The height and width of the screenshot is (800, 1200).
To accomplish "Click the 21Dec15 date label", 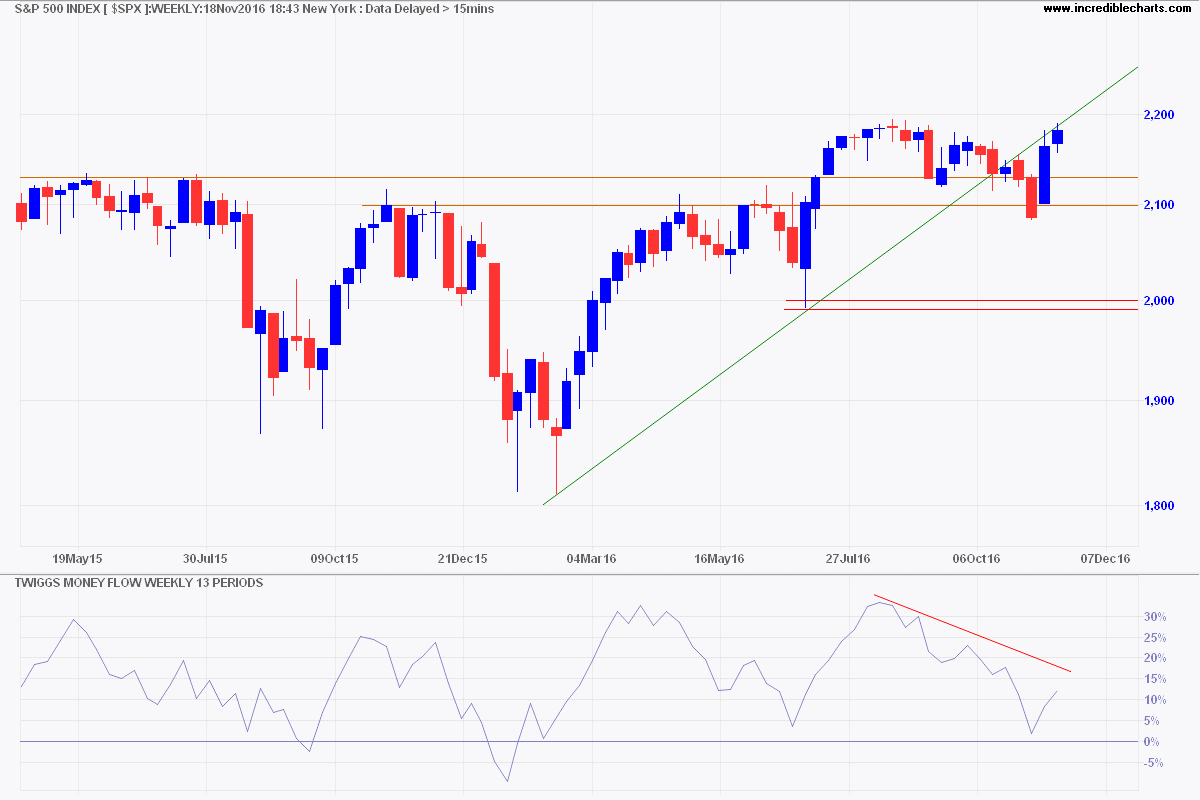I will tap(462, 558).
